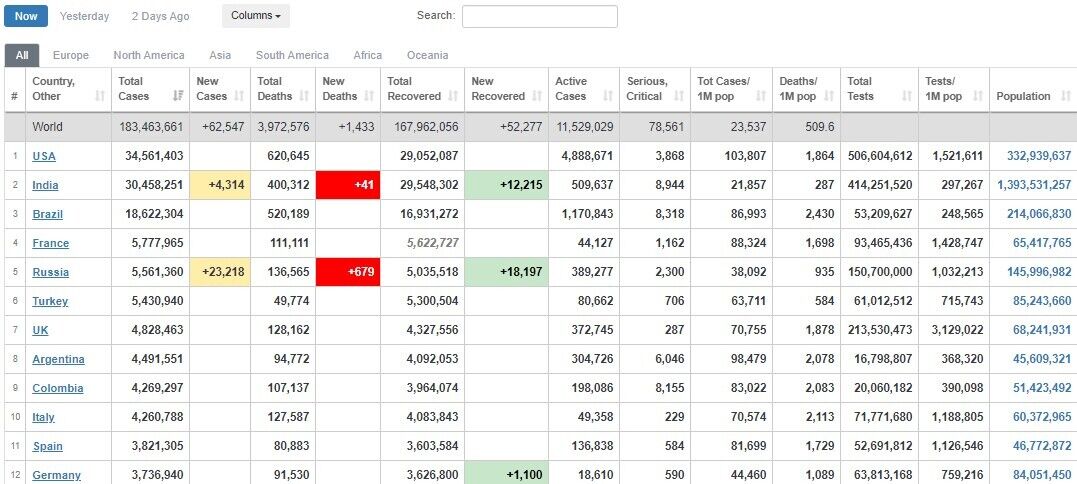Sort by Active Cases sort icon
This screenshot has height=484, width=1077.
click(x=606, y=96)
